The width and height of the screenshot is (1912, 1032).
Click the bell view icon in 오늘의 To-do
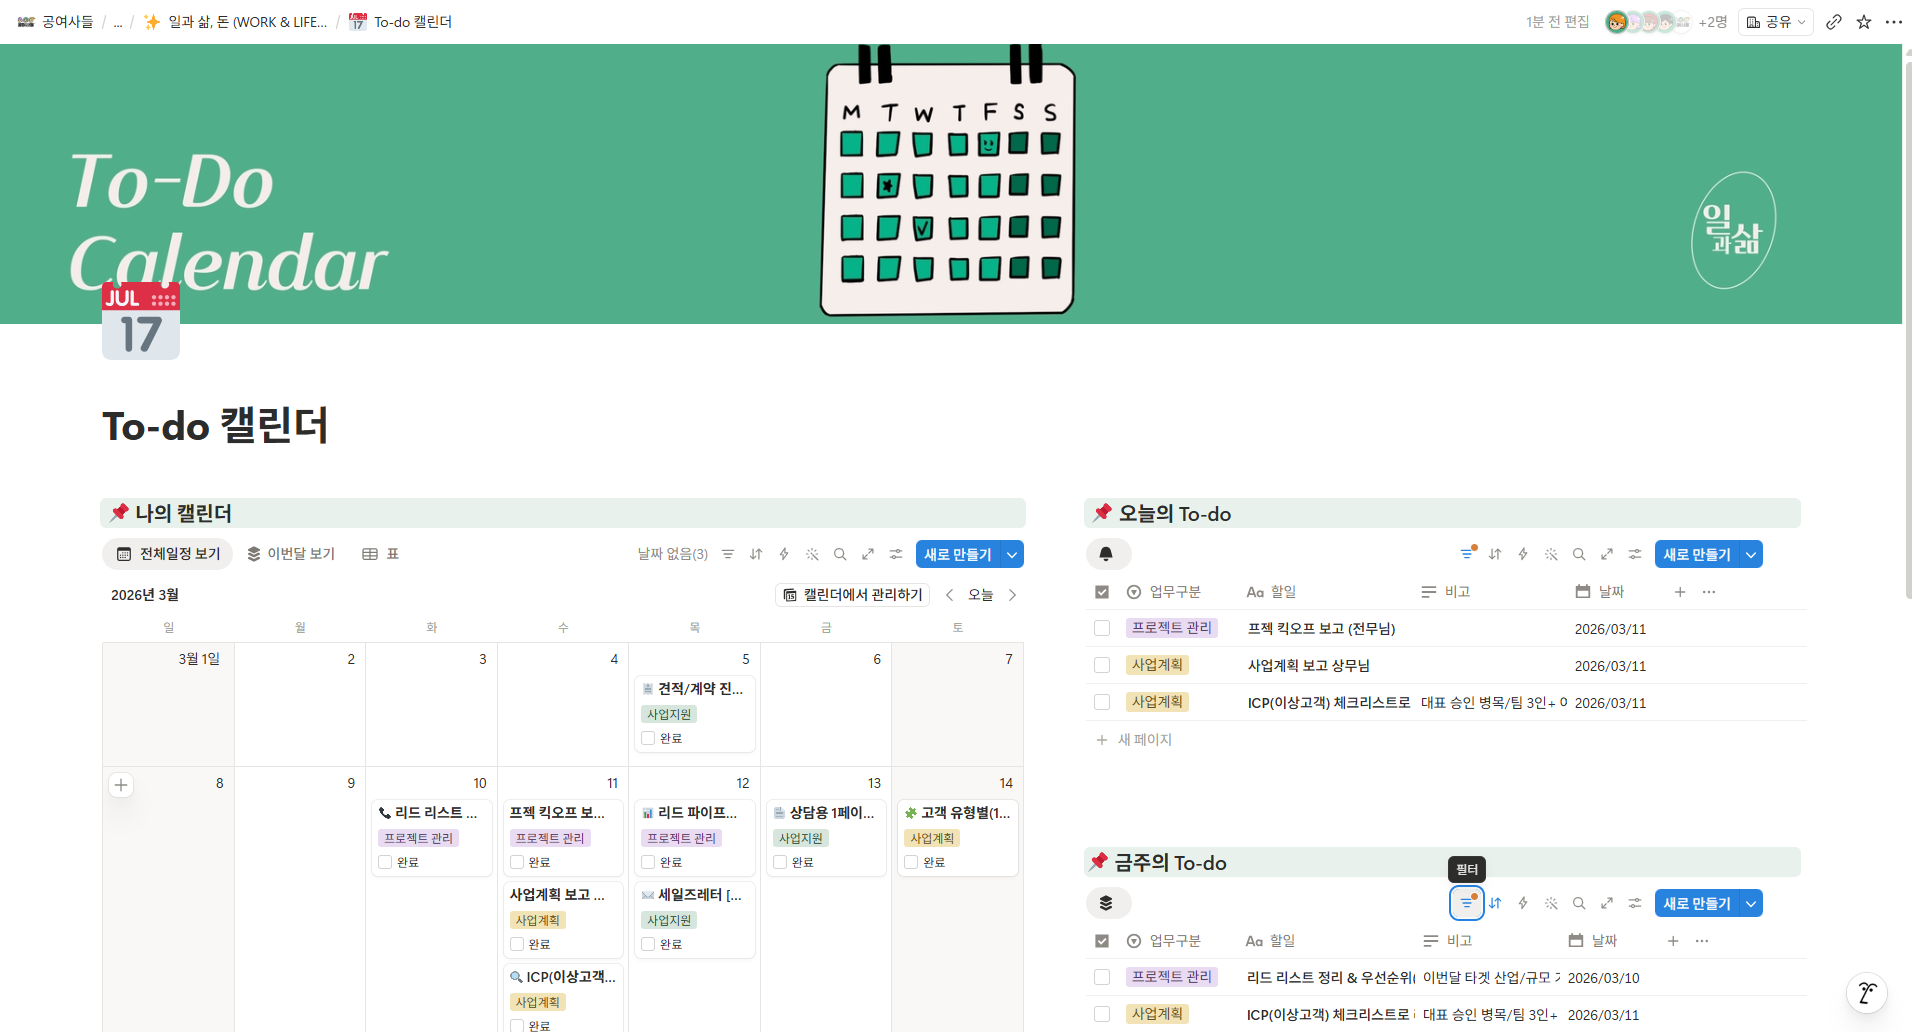tap(1108, 554)
